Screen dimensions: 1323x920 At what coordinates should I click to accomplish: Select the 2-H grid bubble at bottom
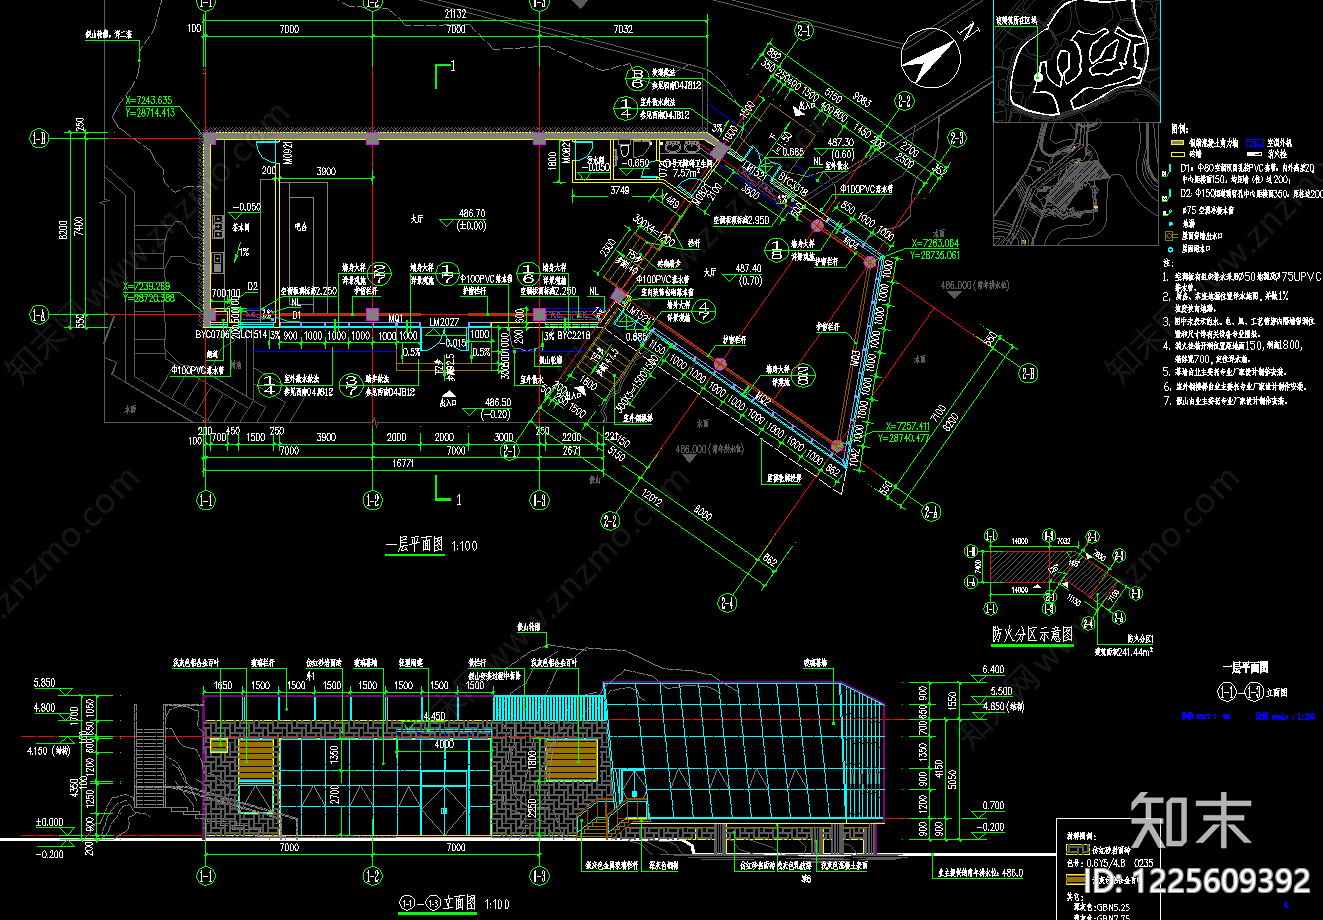point(727,603)
